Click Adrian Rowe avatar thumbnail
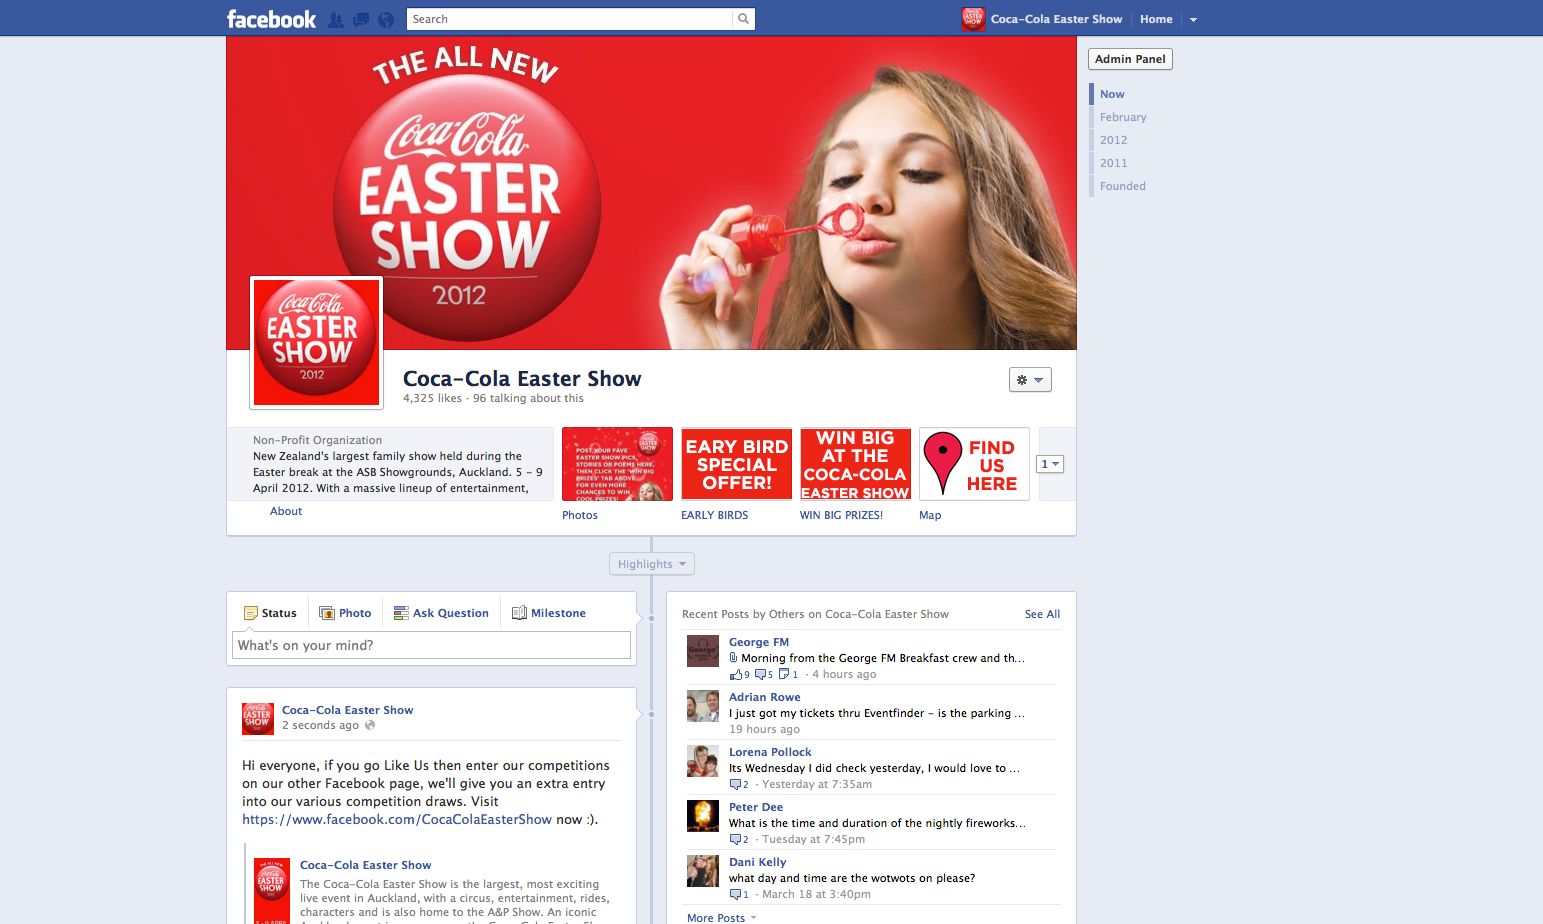This screenshot has width=1543, height=924. [x=703, y=706]
